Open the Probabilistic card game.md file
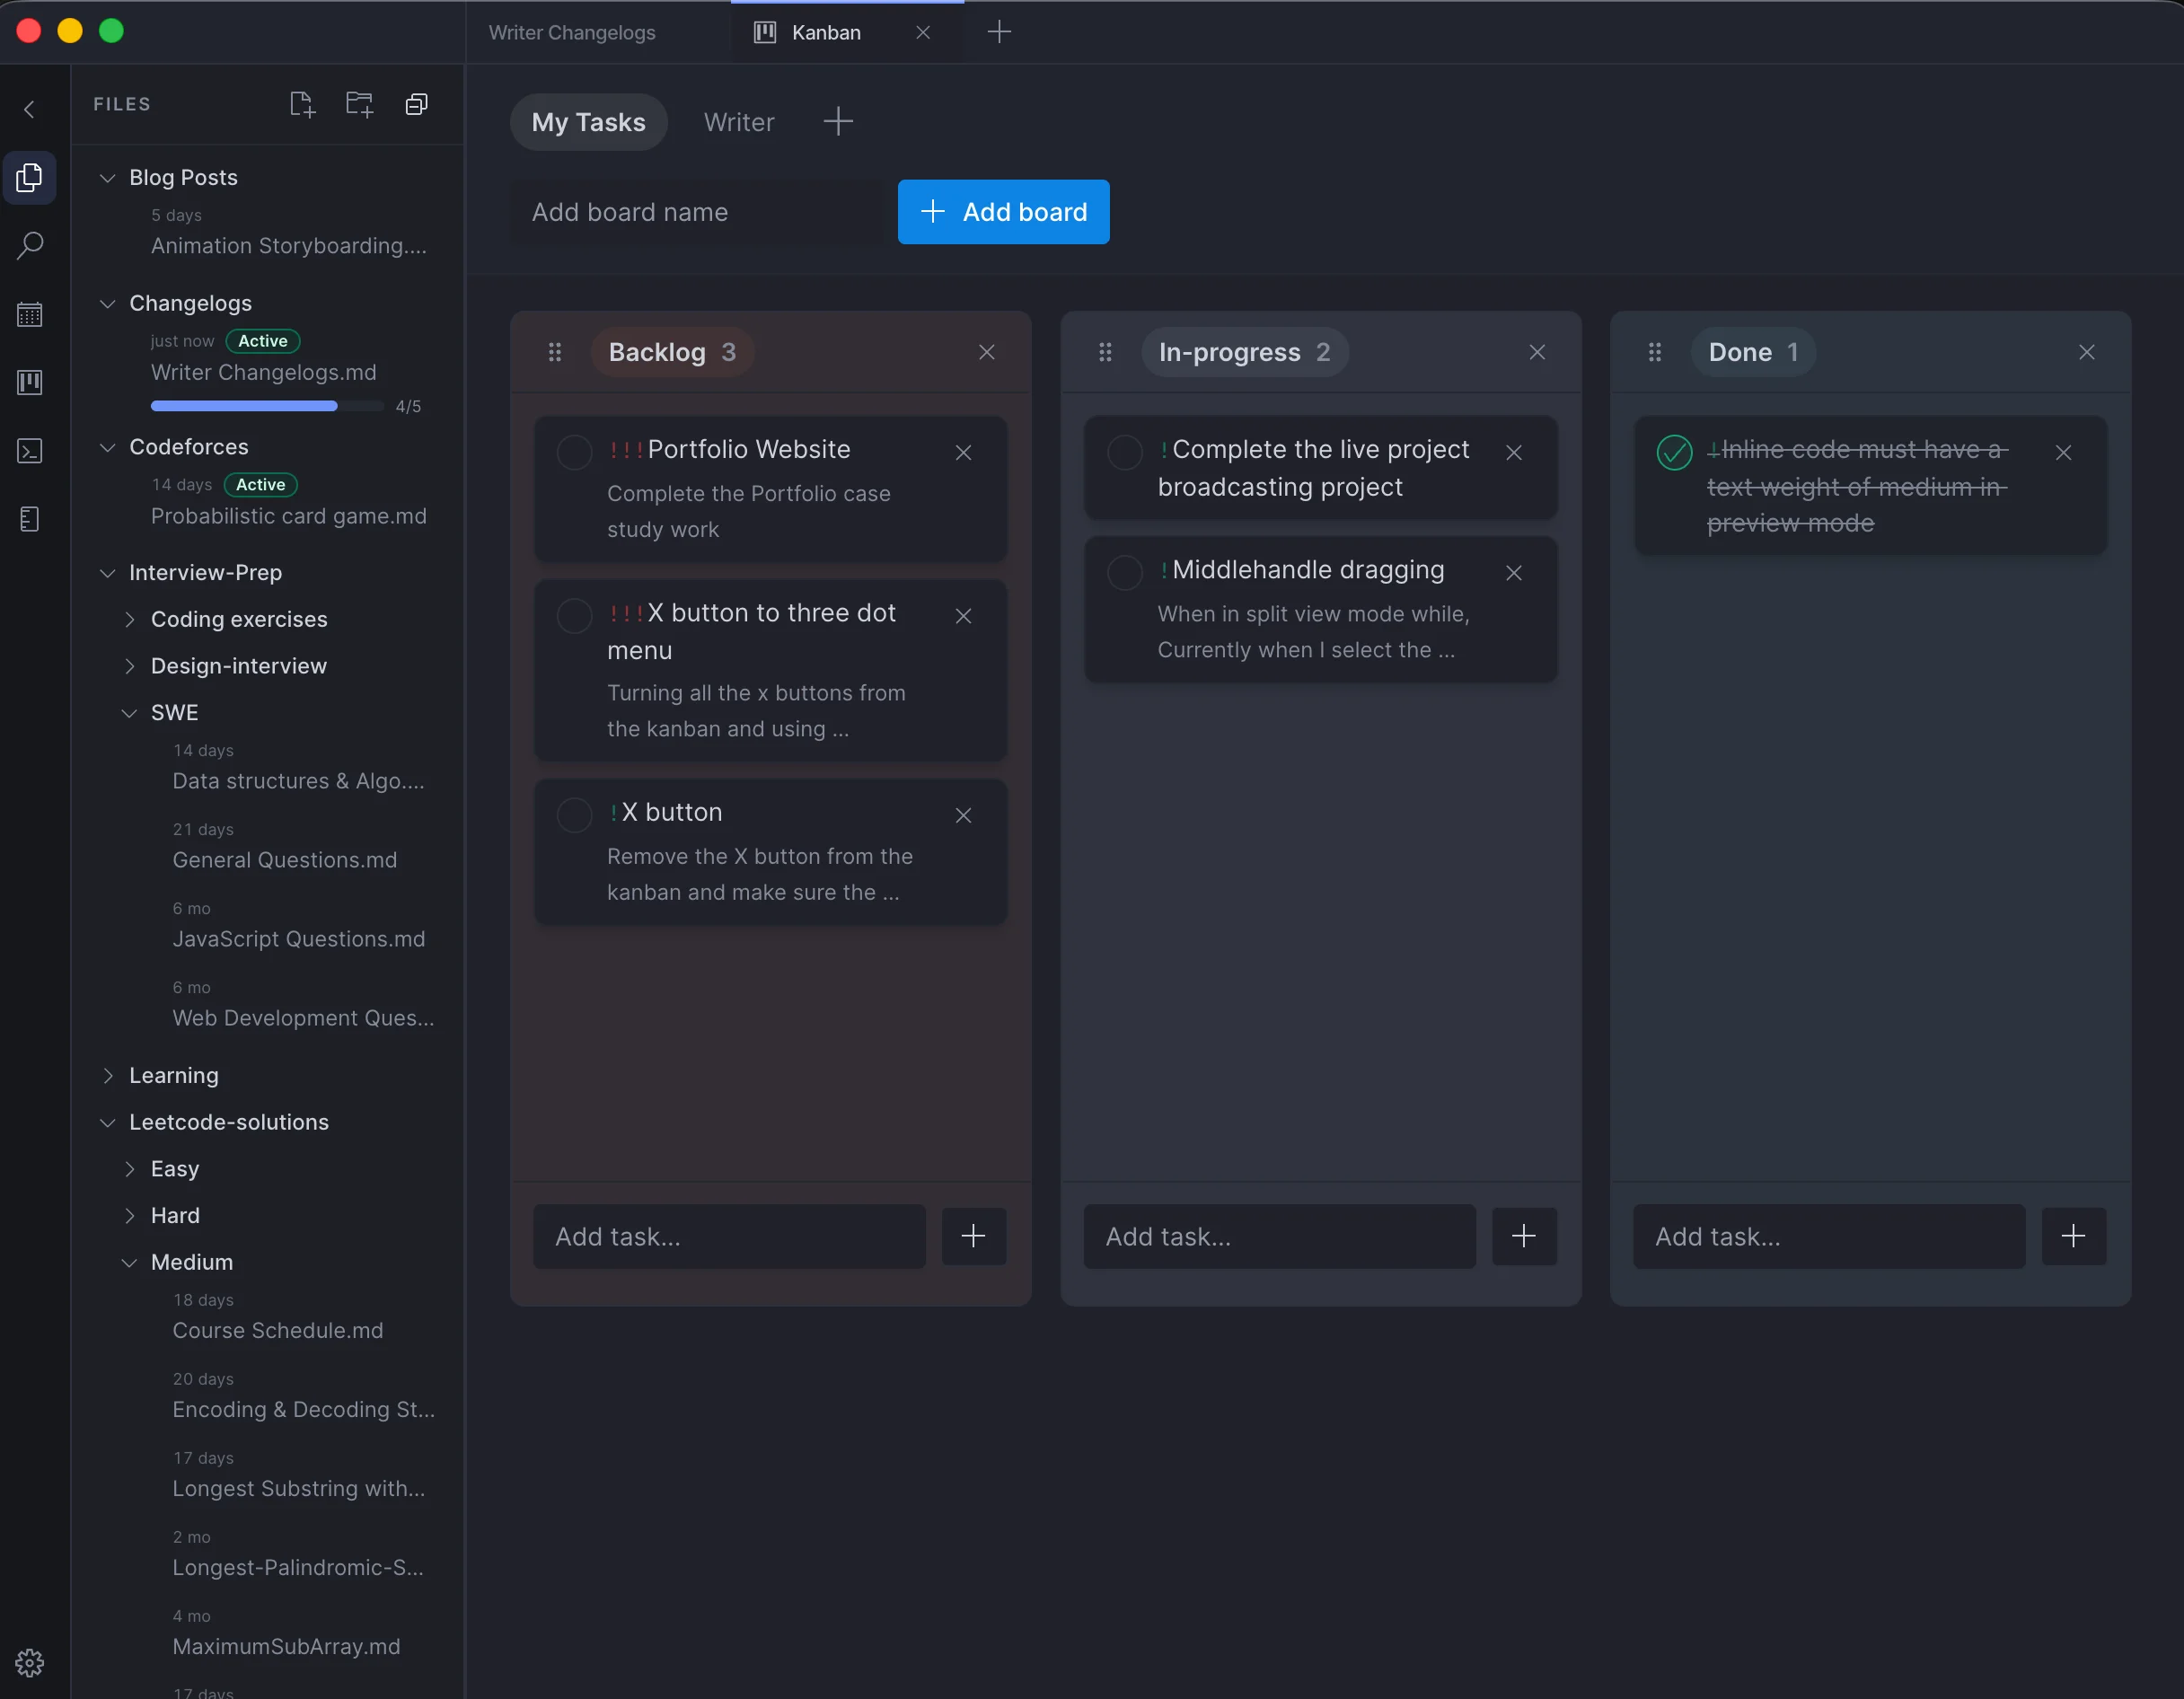This screenshot has width=2184, height=1699. [288, 516]
